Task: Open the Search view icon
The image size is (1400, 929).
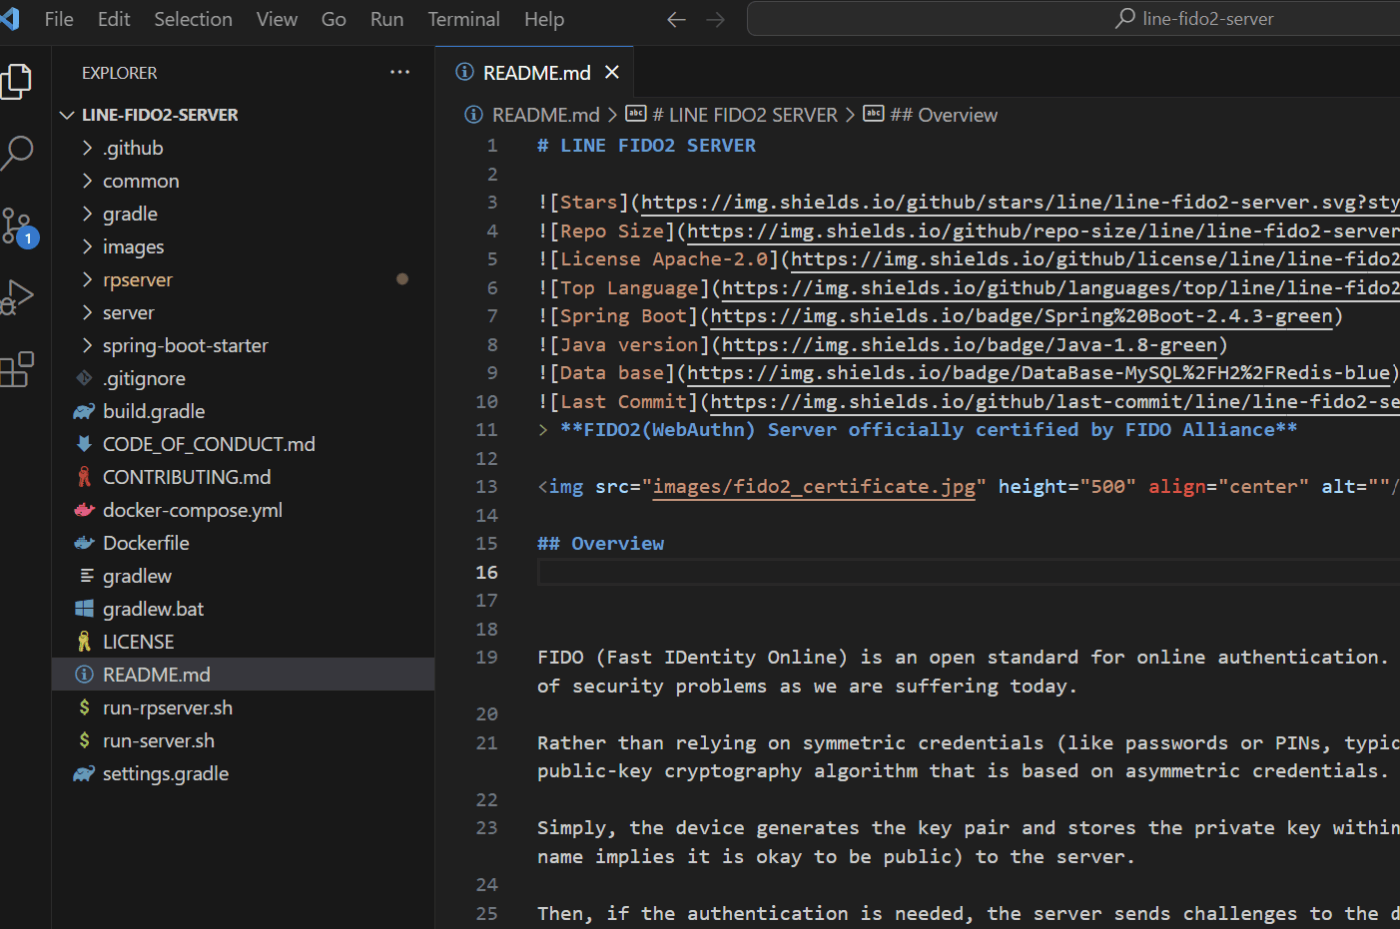Action: pyautogui.click(x=17, y=153)
